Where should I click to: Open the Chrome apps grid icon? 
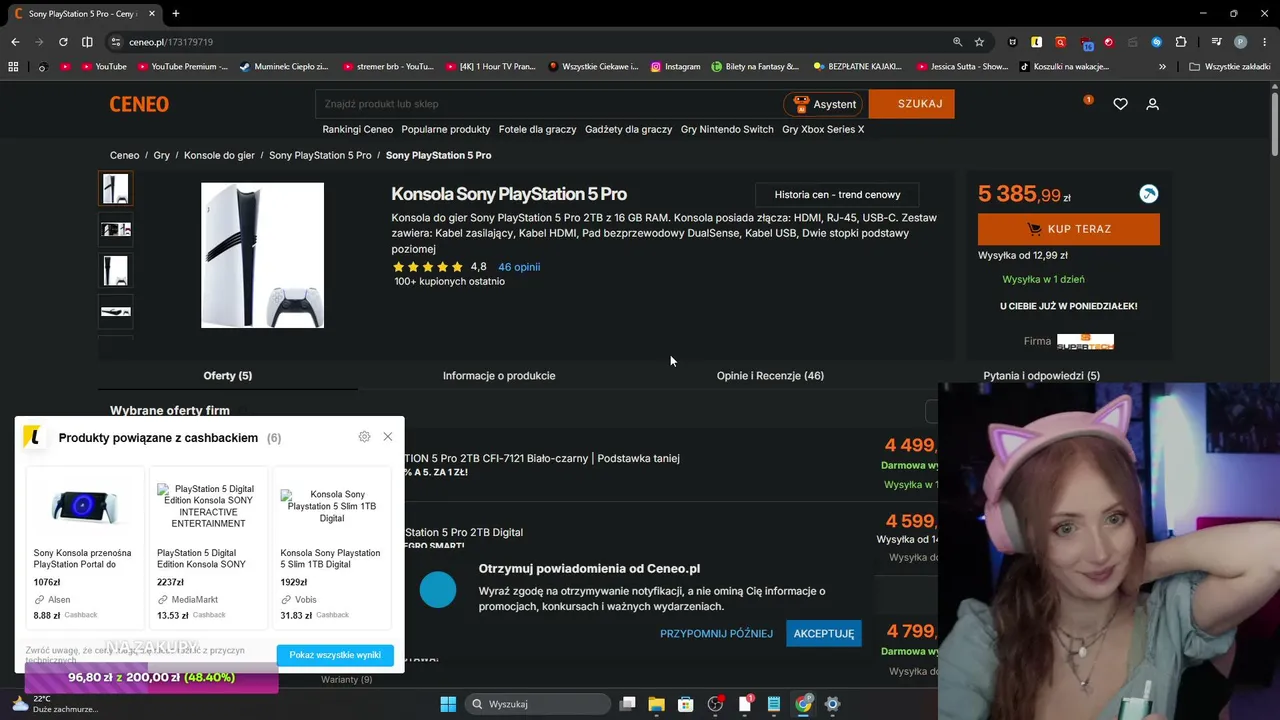13,67
